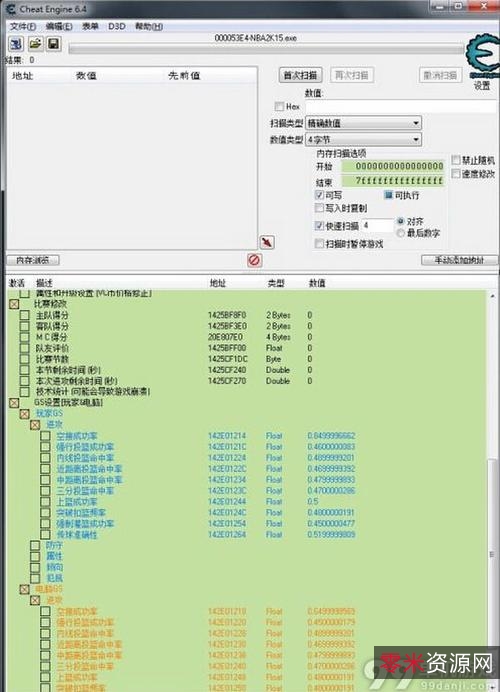Open the 编辑(E) menu
Screen dimensions: 500x692
[59, 26]
